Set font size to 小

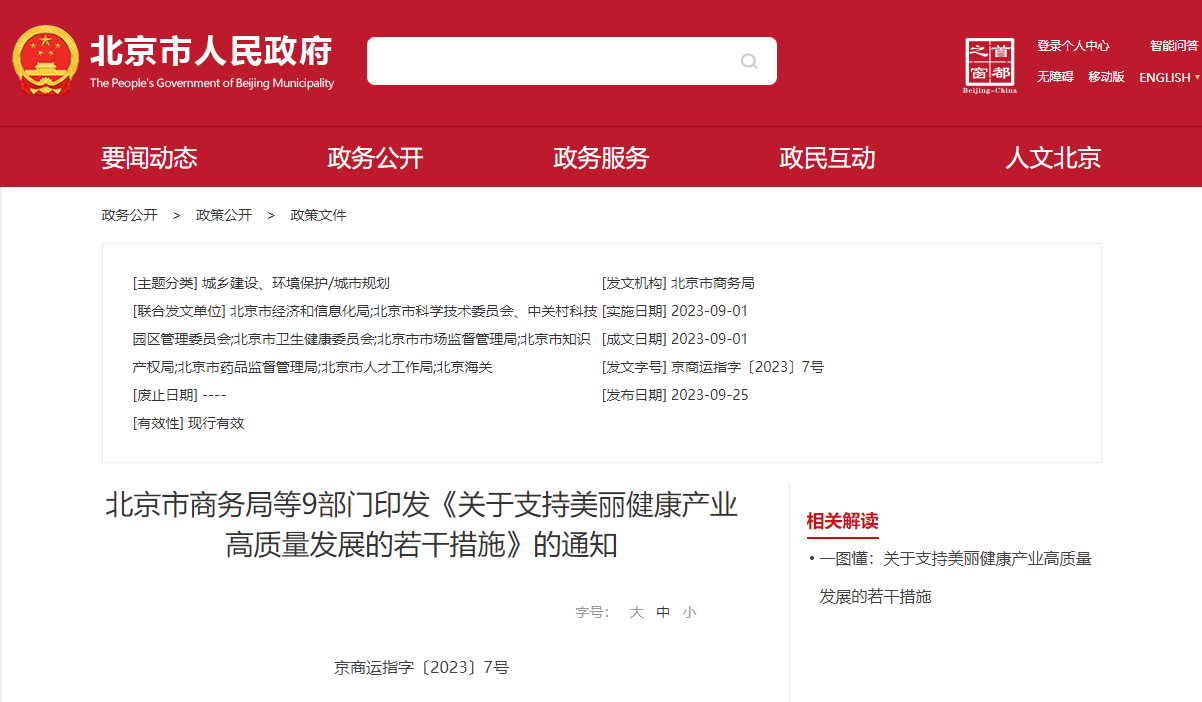click(x=689, y=612)
